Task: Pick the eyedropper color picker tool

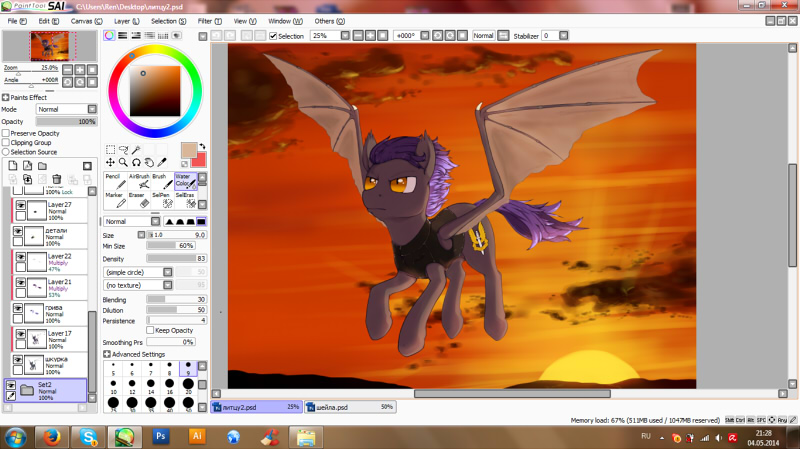Action: coord(162,162)
